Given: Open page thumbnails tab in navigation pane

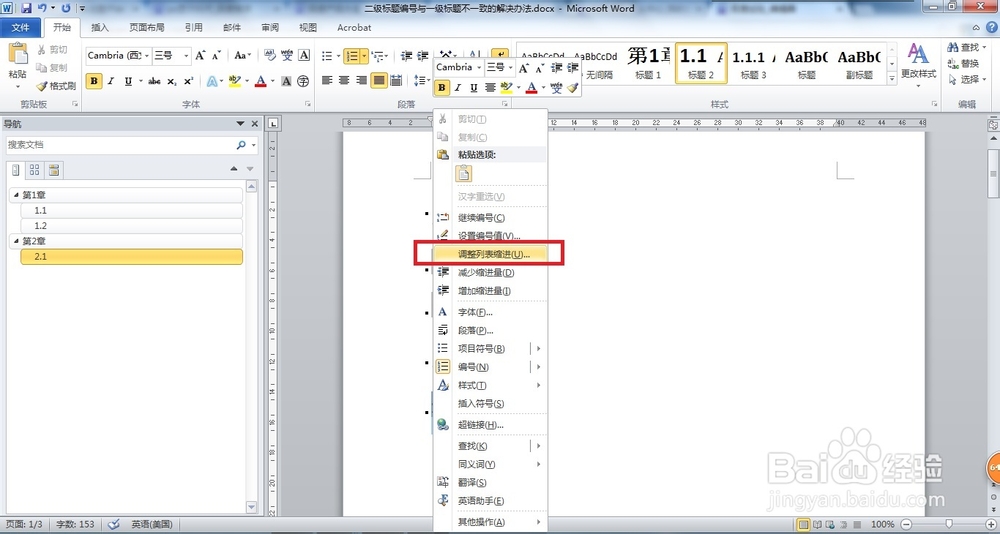Looking at the screenshot, I should click(34, 170).
